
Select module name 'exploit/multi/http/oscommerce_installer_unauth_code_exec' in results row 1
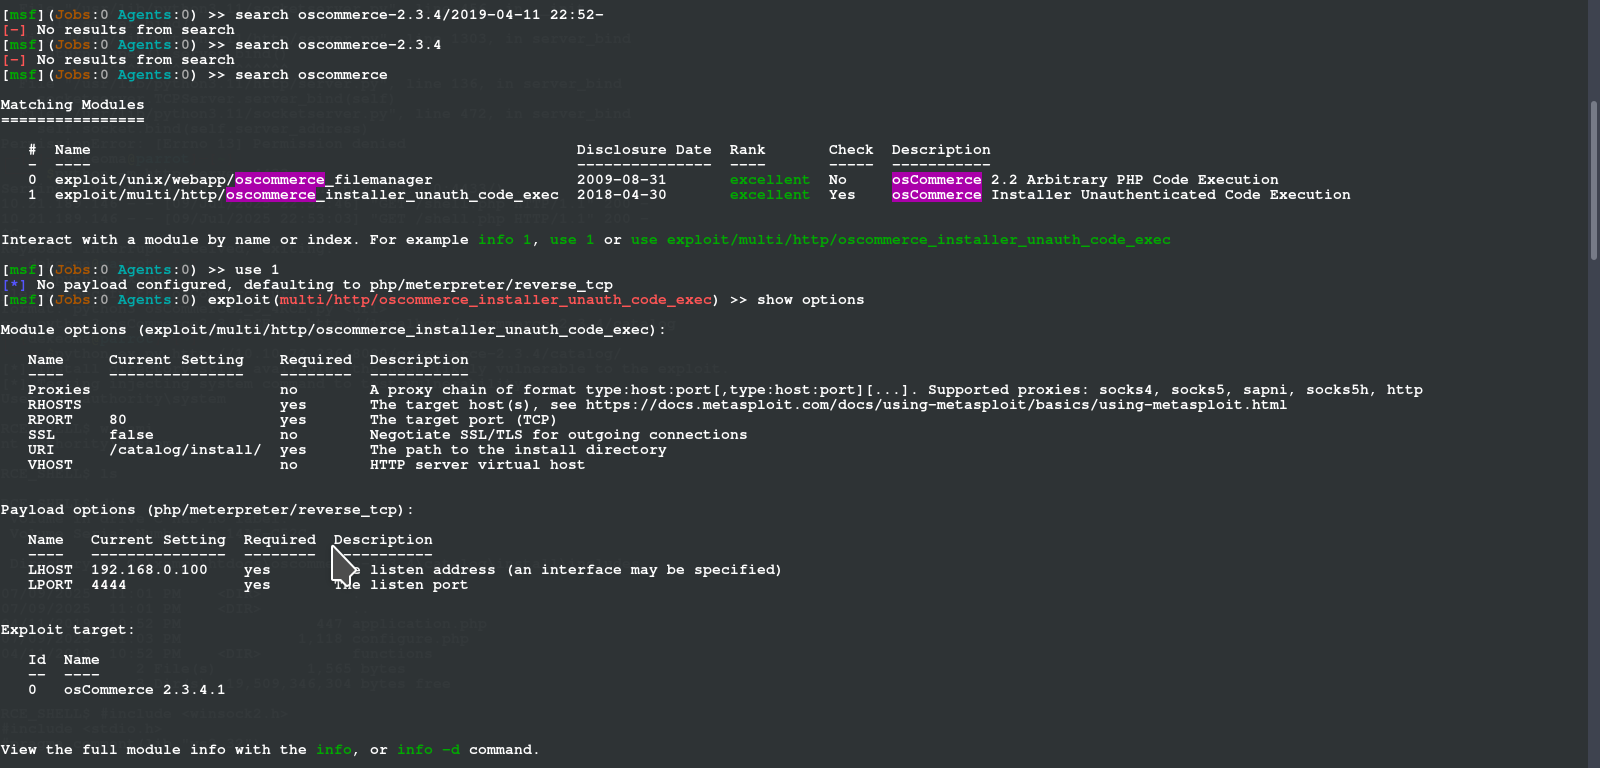(x=307, y=195)
